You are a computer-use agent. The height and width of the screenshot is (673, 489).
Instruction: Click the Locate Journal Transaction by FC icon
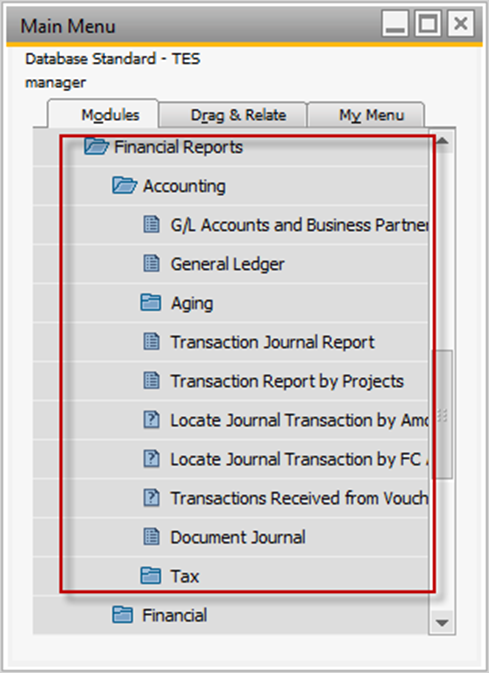coord(151,459)
